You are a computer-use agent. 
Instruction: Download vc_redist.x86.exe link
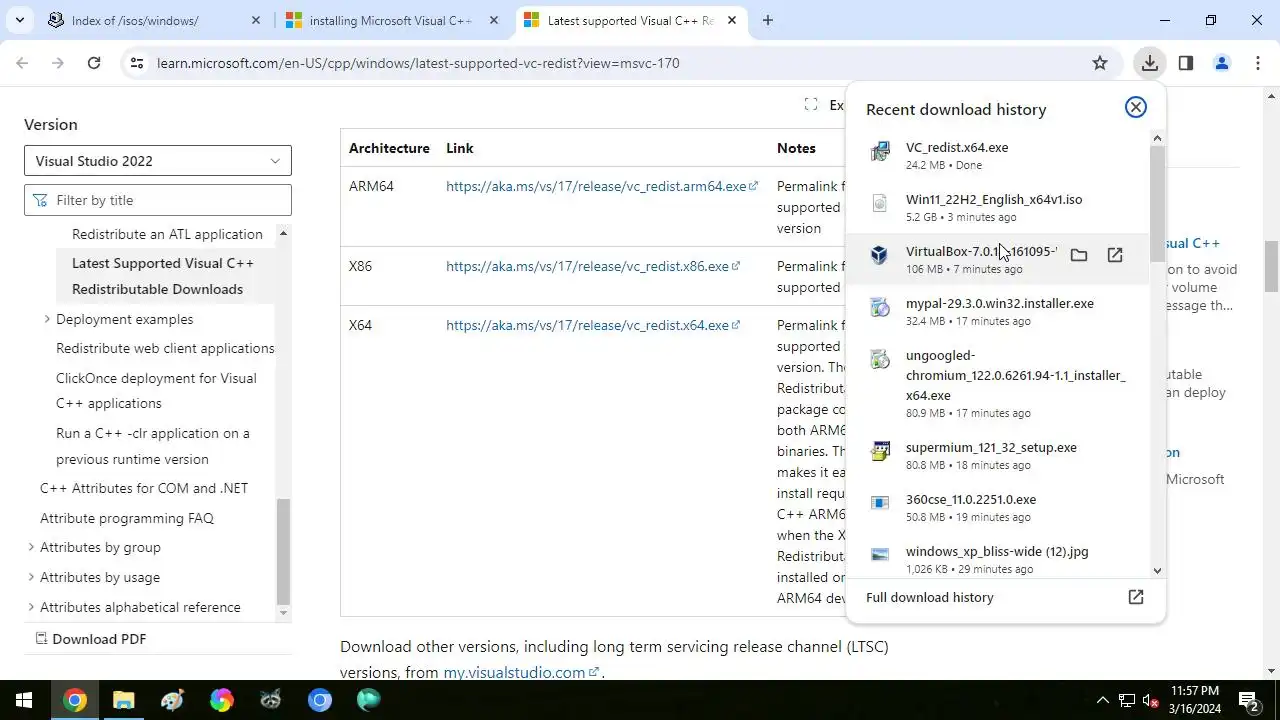(593, 266)
